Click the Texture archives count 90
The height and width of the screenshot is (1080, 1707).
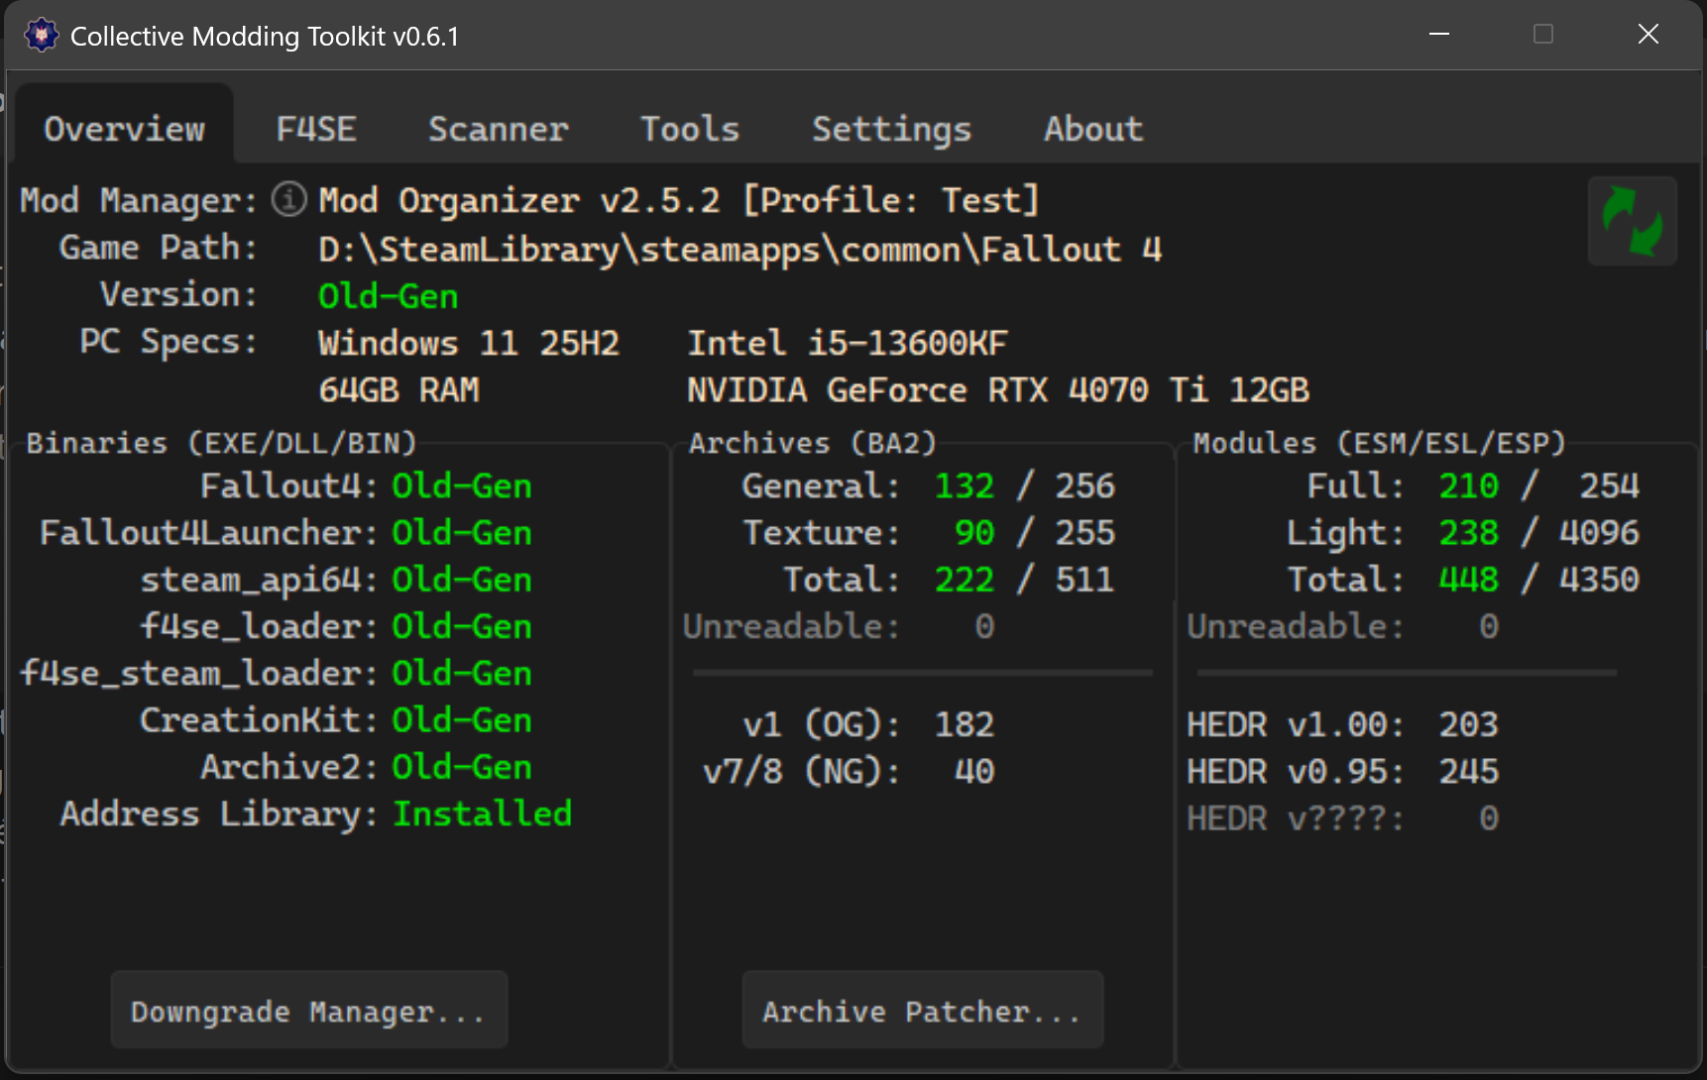[974, 533]
